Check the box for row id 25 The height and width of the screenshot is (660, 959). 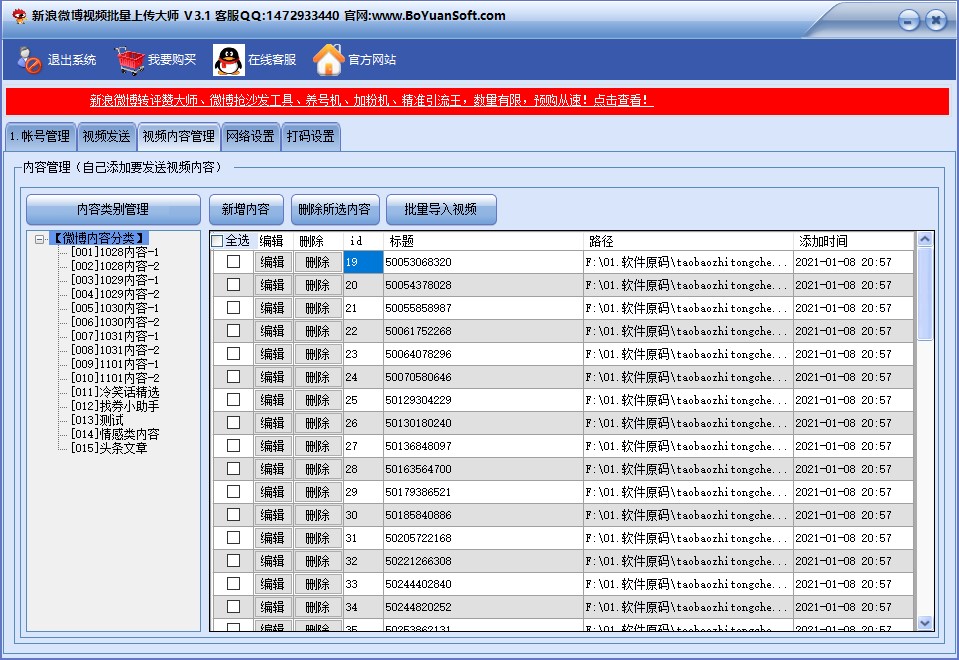(233, 400)
